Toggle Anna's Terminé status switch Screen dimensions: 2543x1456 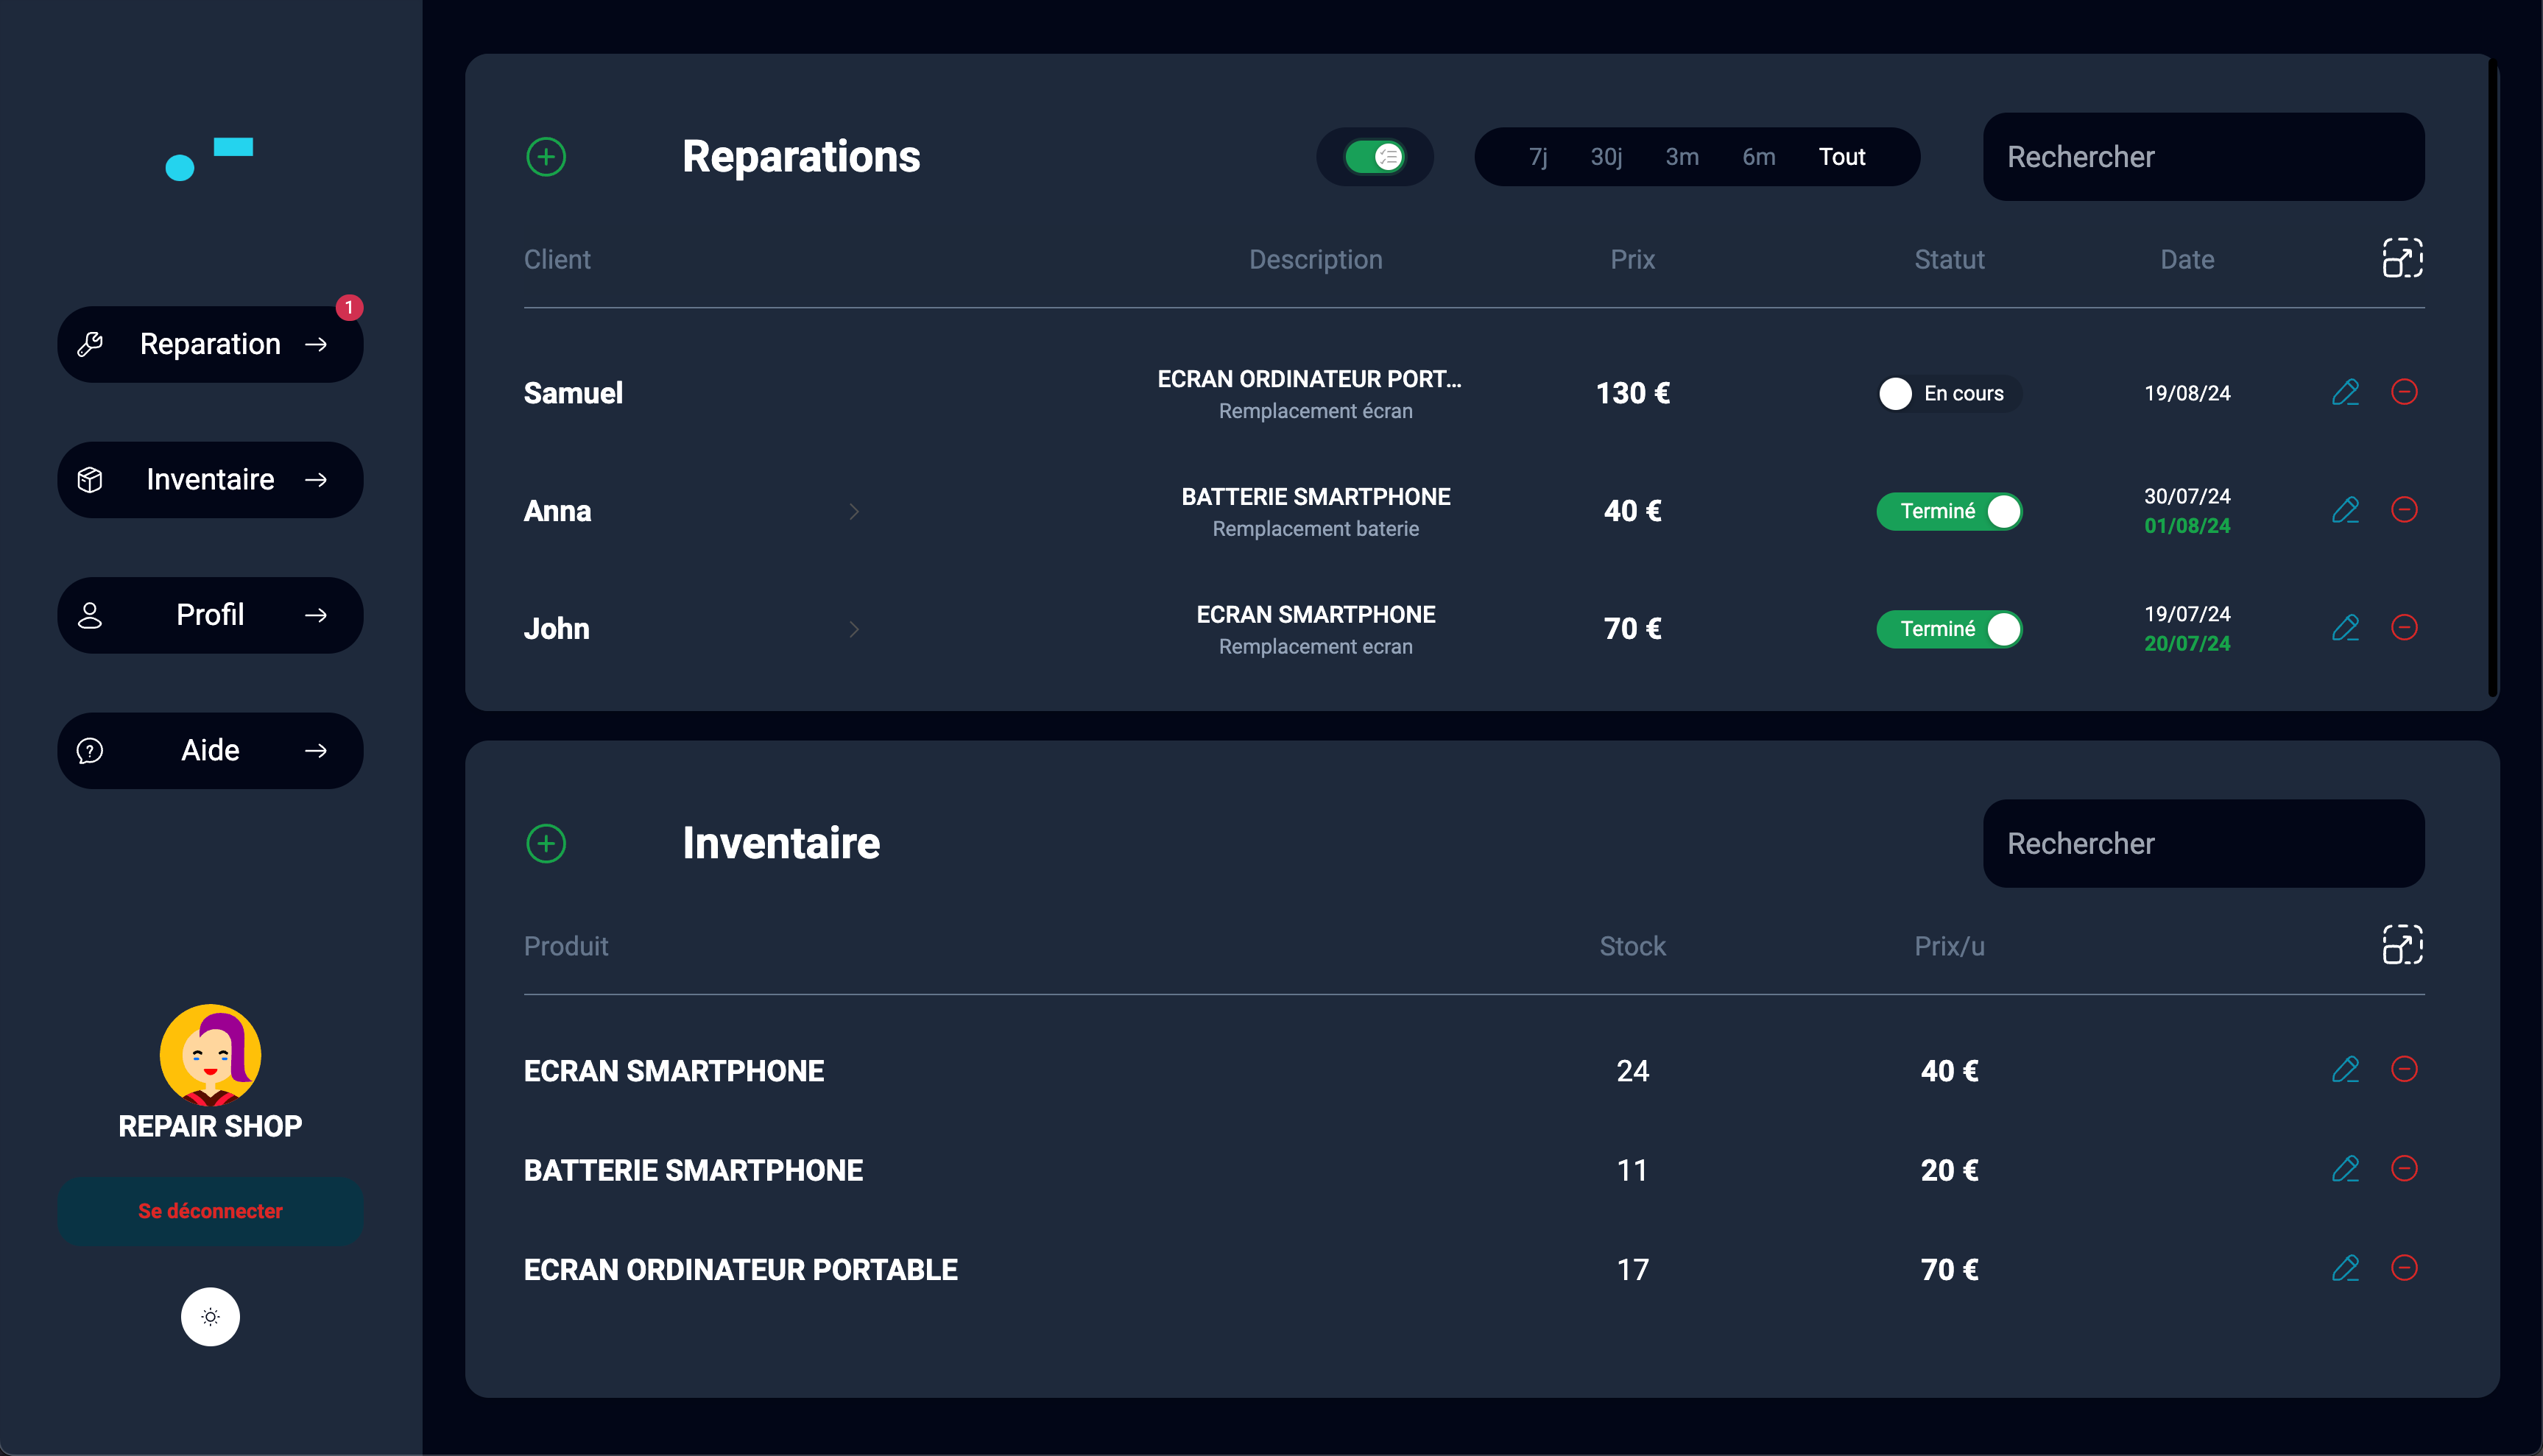pyautogui.click(x=1949, y=511)
